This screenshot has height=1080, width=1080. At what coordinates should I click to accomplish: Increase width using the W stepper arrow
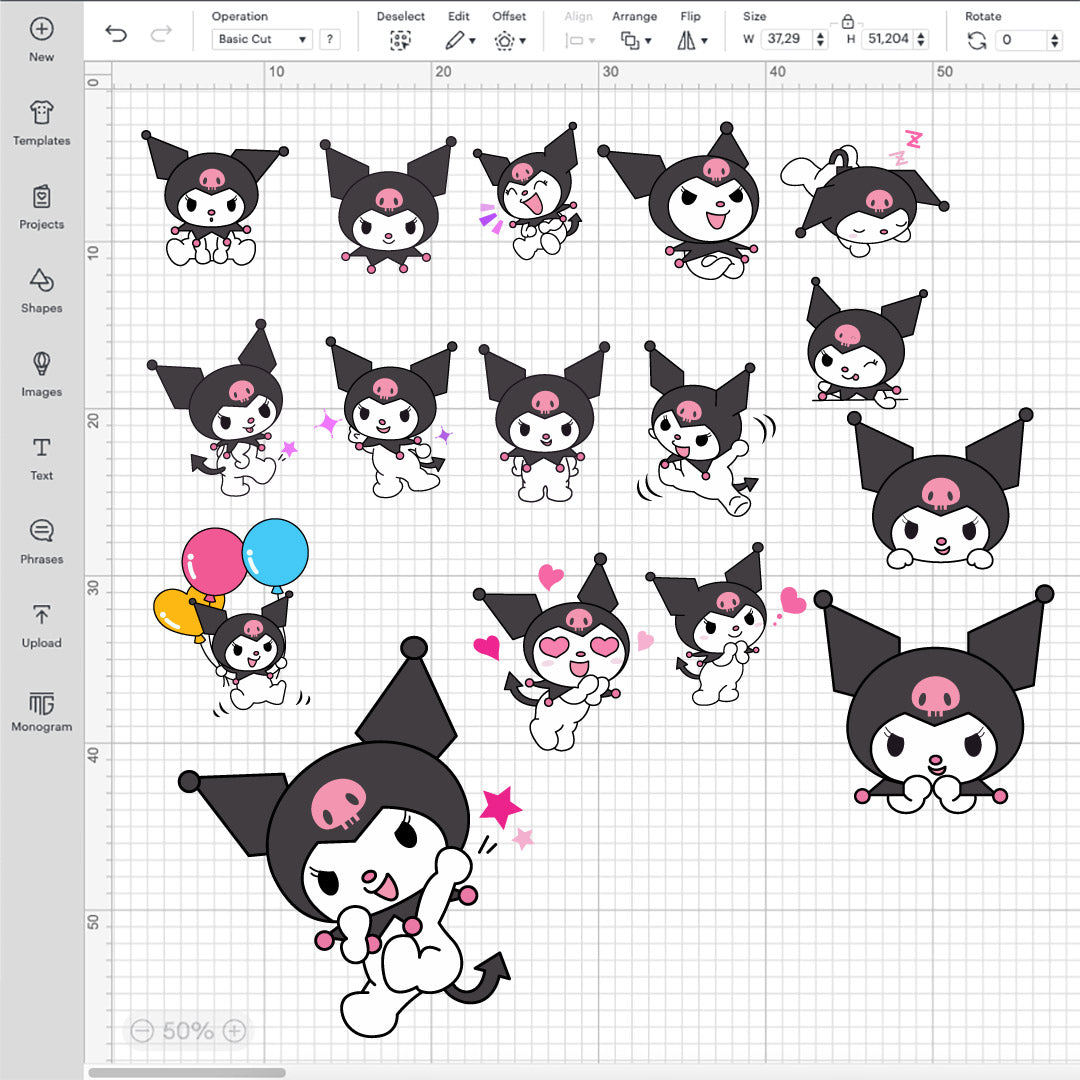(x=820, y=35)
